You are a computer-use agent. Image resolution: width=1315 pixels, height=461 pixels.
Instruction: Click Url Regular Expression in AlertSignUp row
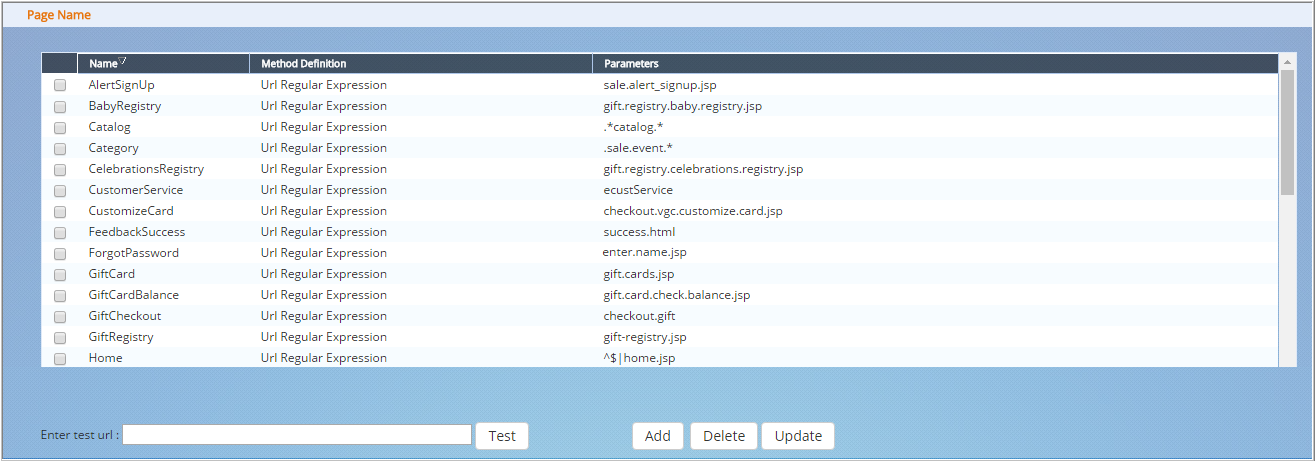tap(323, 85)
